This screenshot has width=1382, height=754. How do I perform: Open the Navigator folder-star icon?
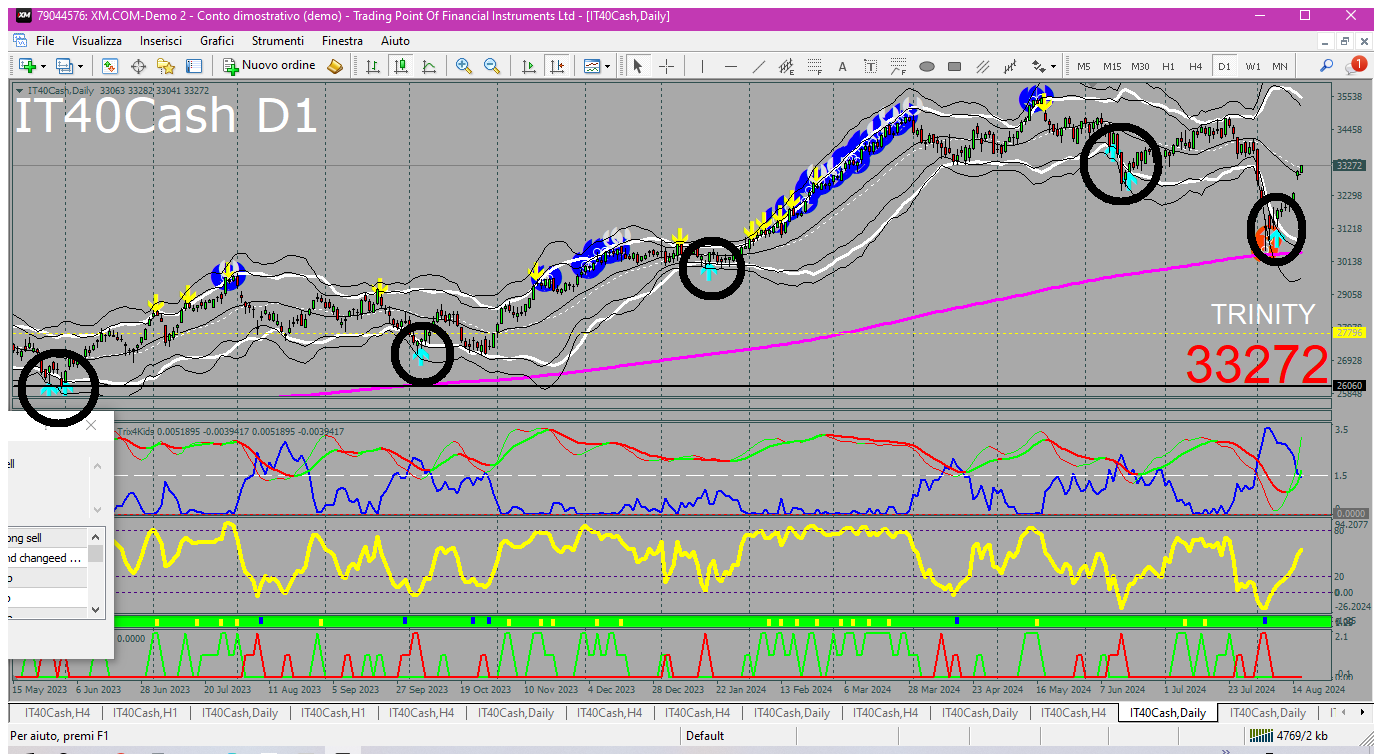pyautogui.click(x=166, y=66)
